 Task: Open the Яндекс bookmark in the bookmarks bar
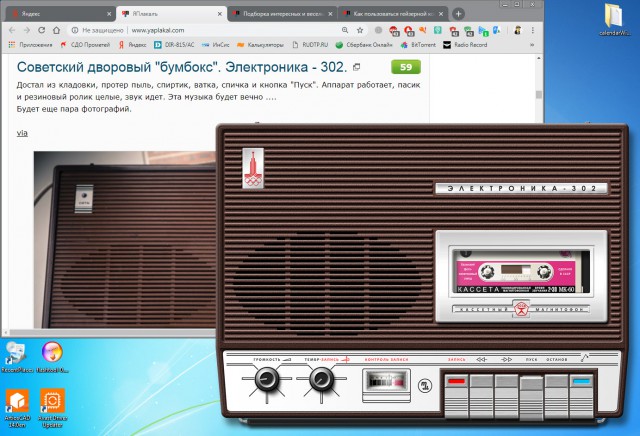[132, 45]
